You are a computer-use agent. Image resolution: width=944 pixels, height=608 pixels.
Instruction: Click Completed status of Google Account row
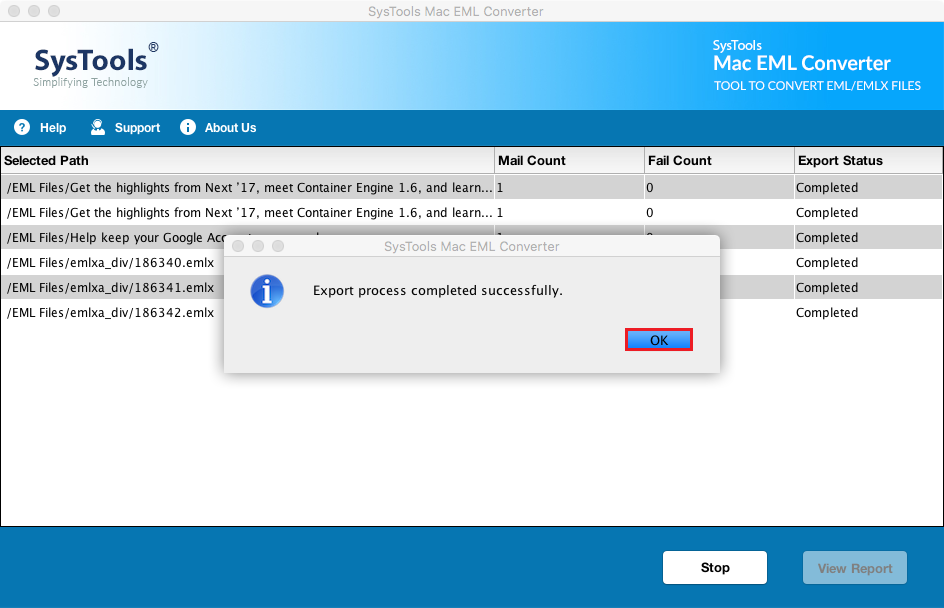click(x=827, y=238)
